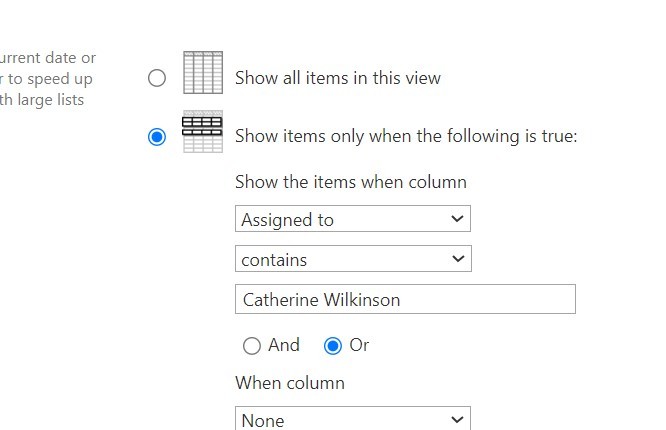Click the "When column" heading text
The image size is (666, 430).
(290, 383)
